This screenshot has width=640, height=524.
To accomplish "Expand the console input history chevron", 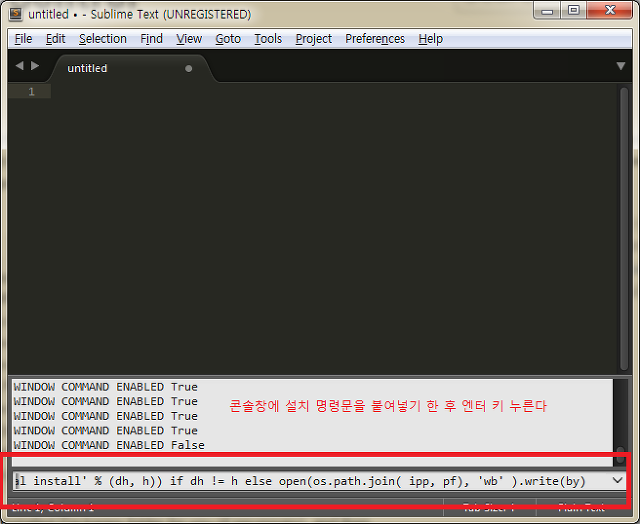I will [618, 480].
